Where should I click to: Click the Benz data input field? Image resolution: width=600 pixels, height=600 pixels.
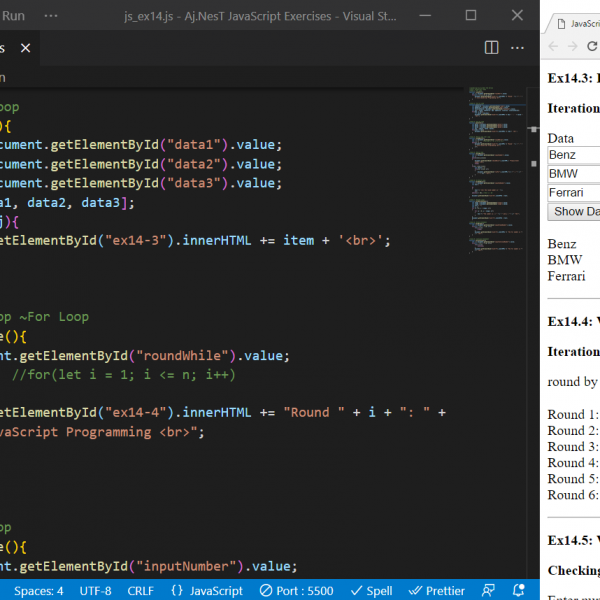pyautogui.click(x=574, y=155)
